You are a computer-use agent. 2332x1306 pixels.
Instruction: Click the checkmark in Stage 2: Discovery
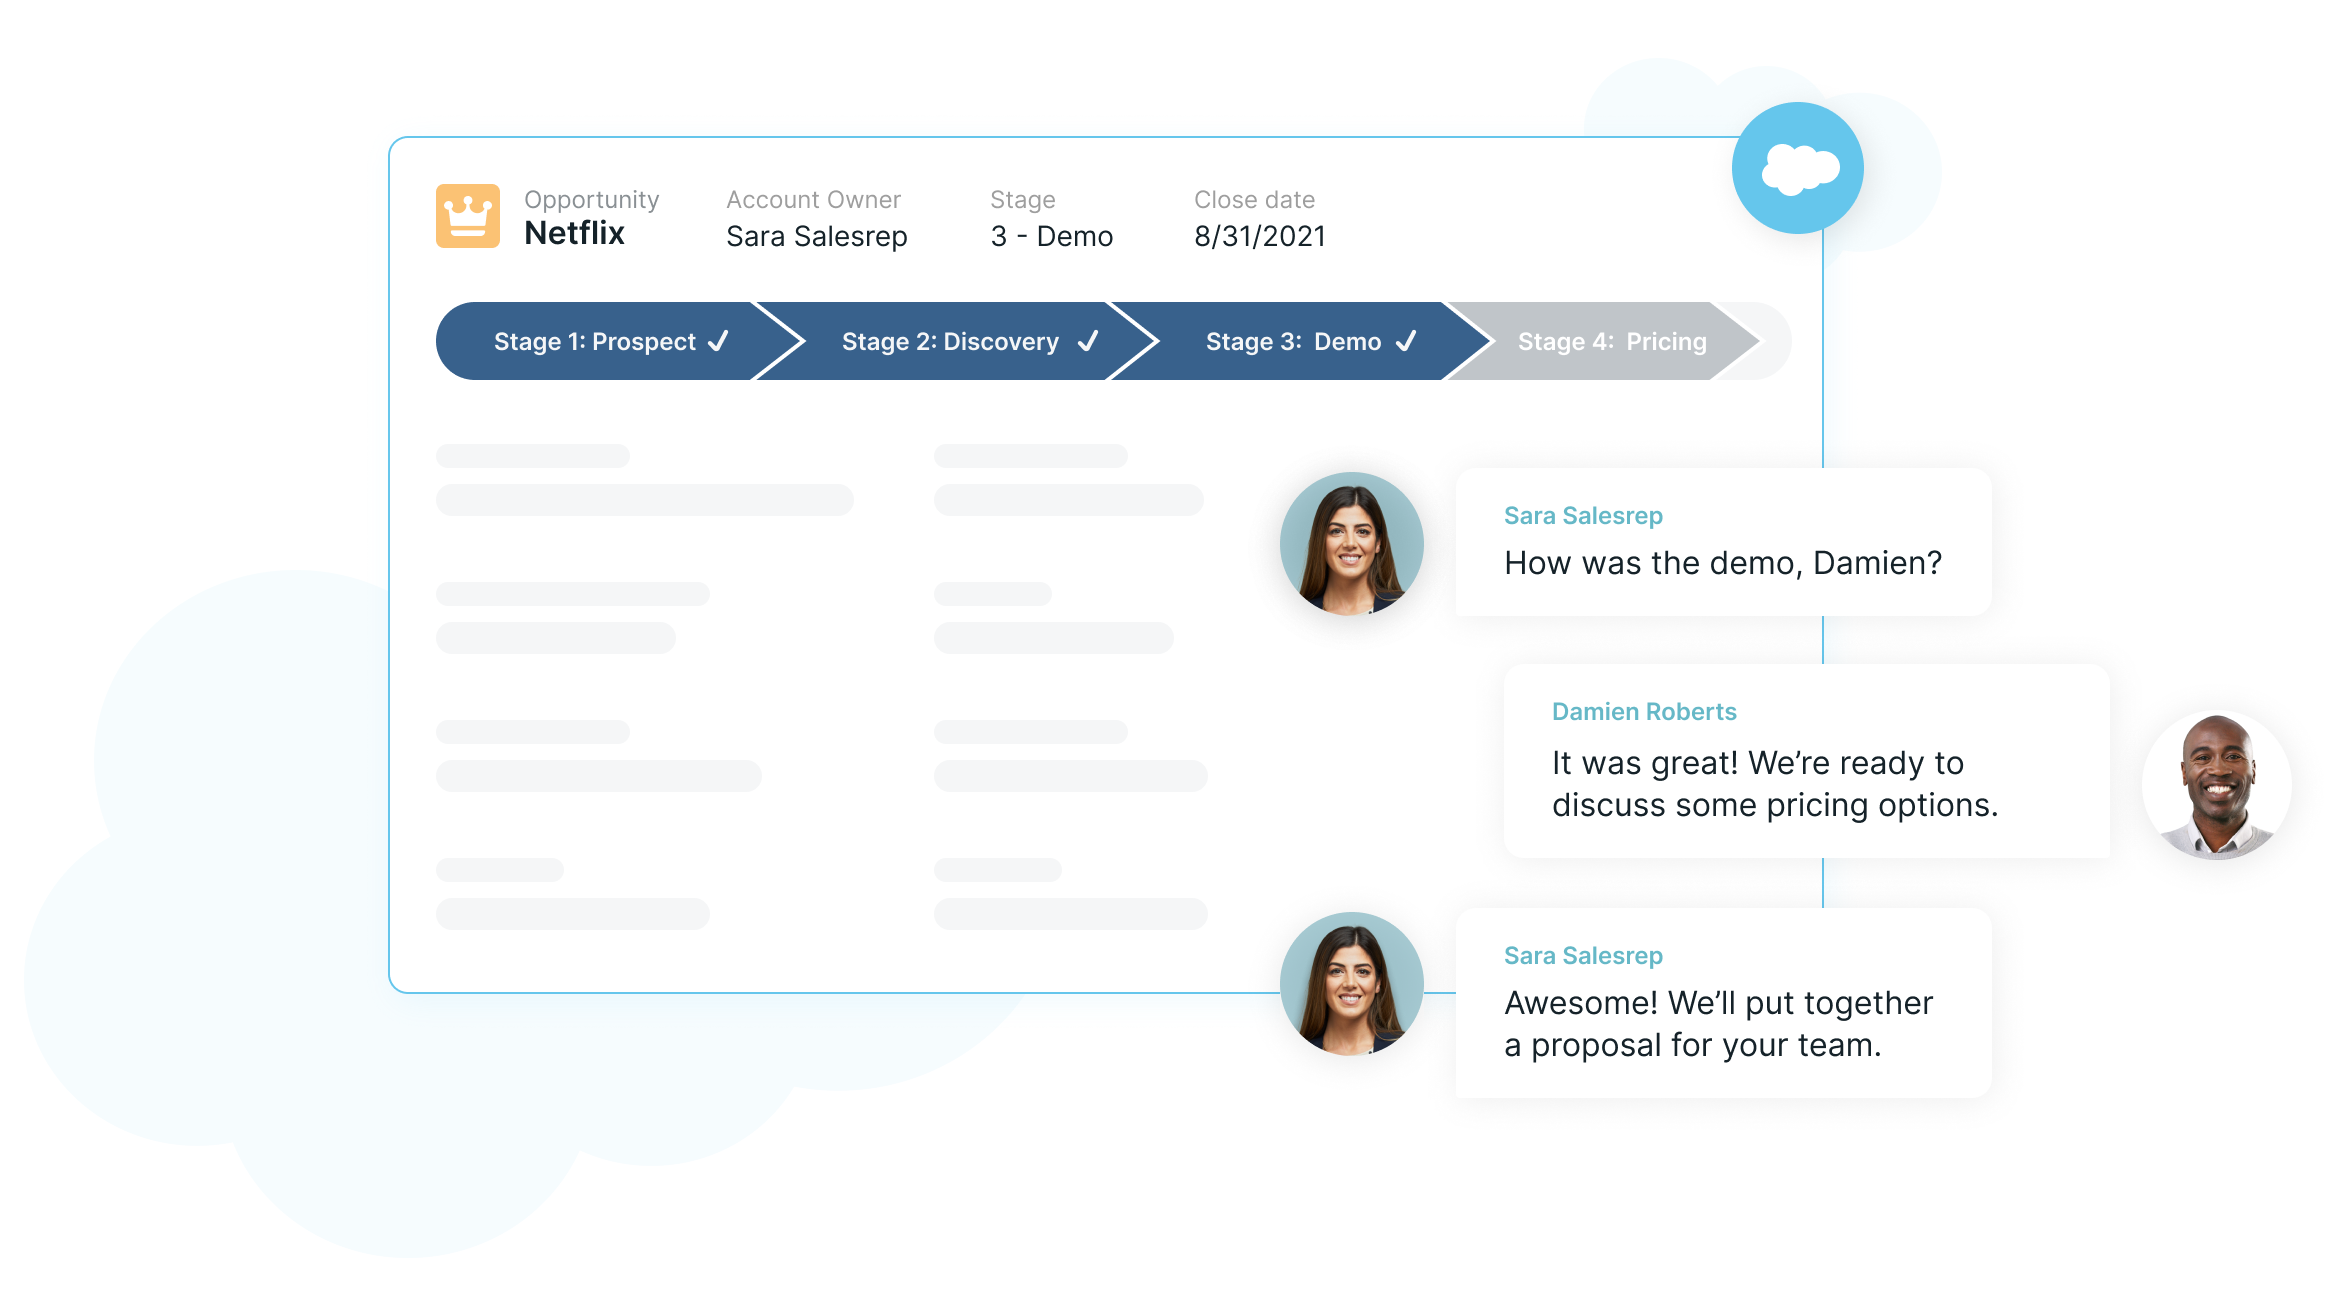tap(1088, 341)
